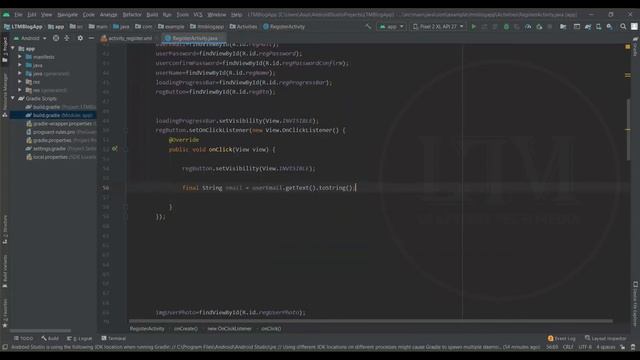Select settings.gradle file
The image size is (640, 360).
click(x=60, y=149)
